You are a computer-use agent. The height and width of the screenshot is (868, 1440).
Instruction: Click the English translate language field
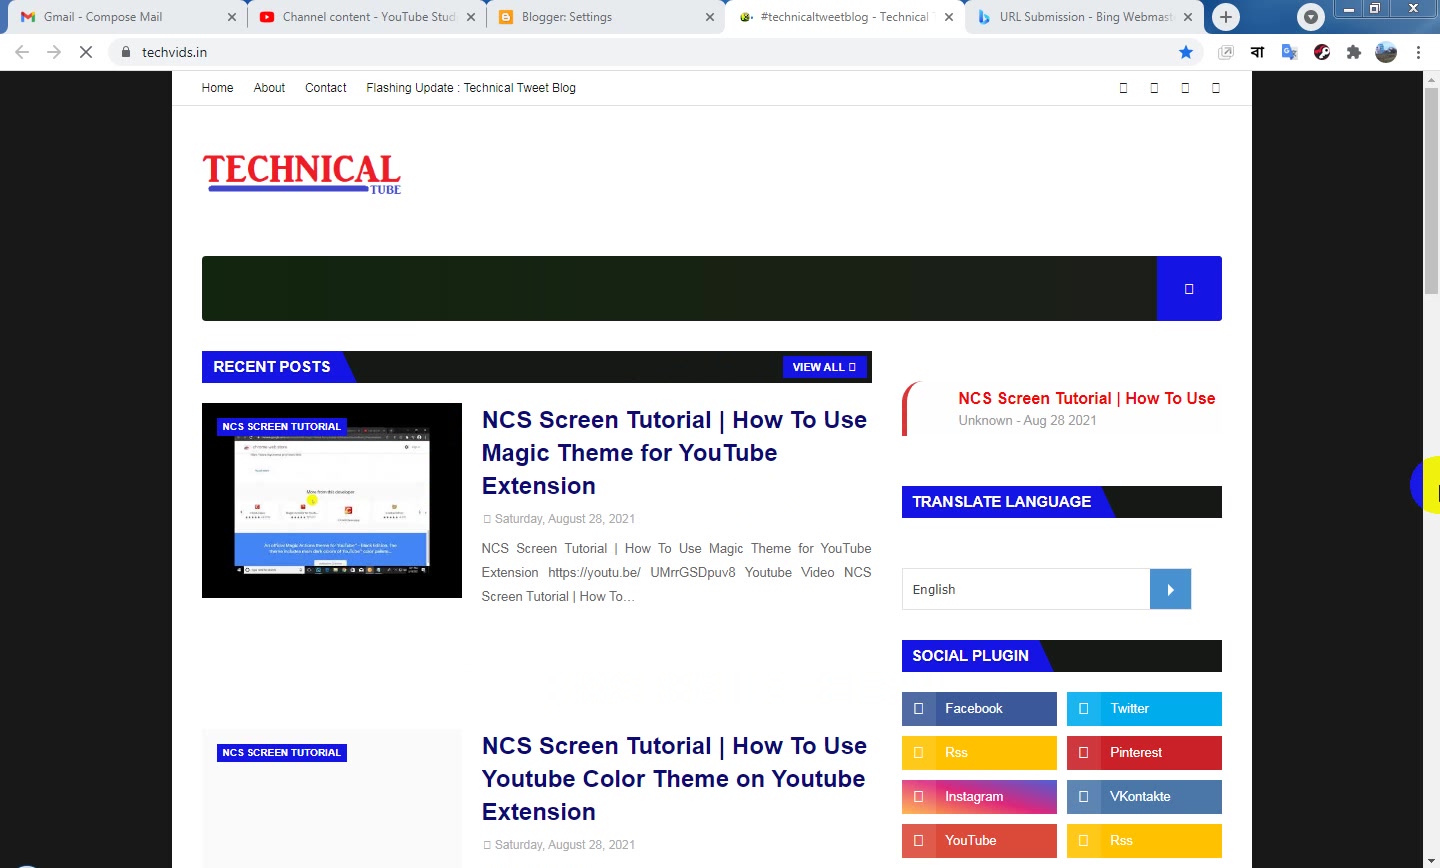[1026, 589]
